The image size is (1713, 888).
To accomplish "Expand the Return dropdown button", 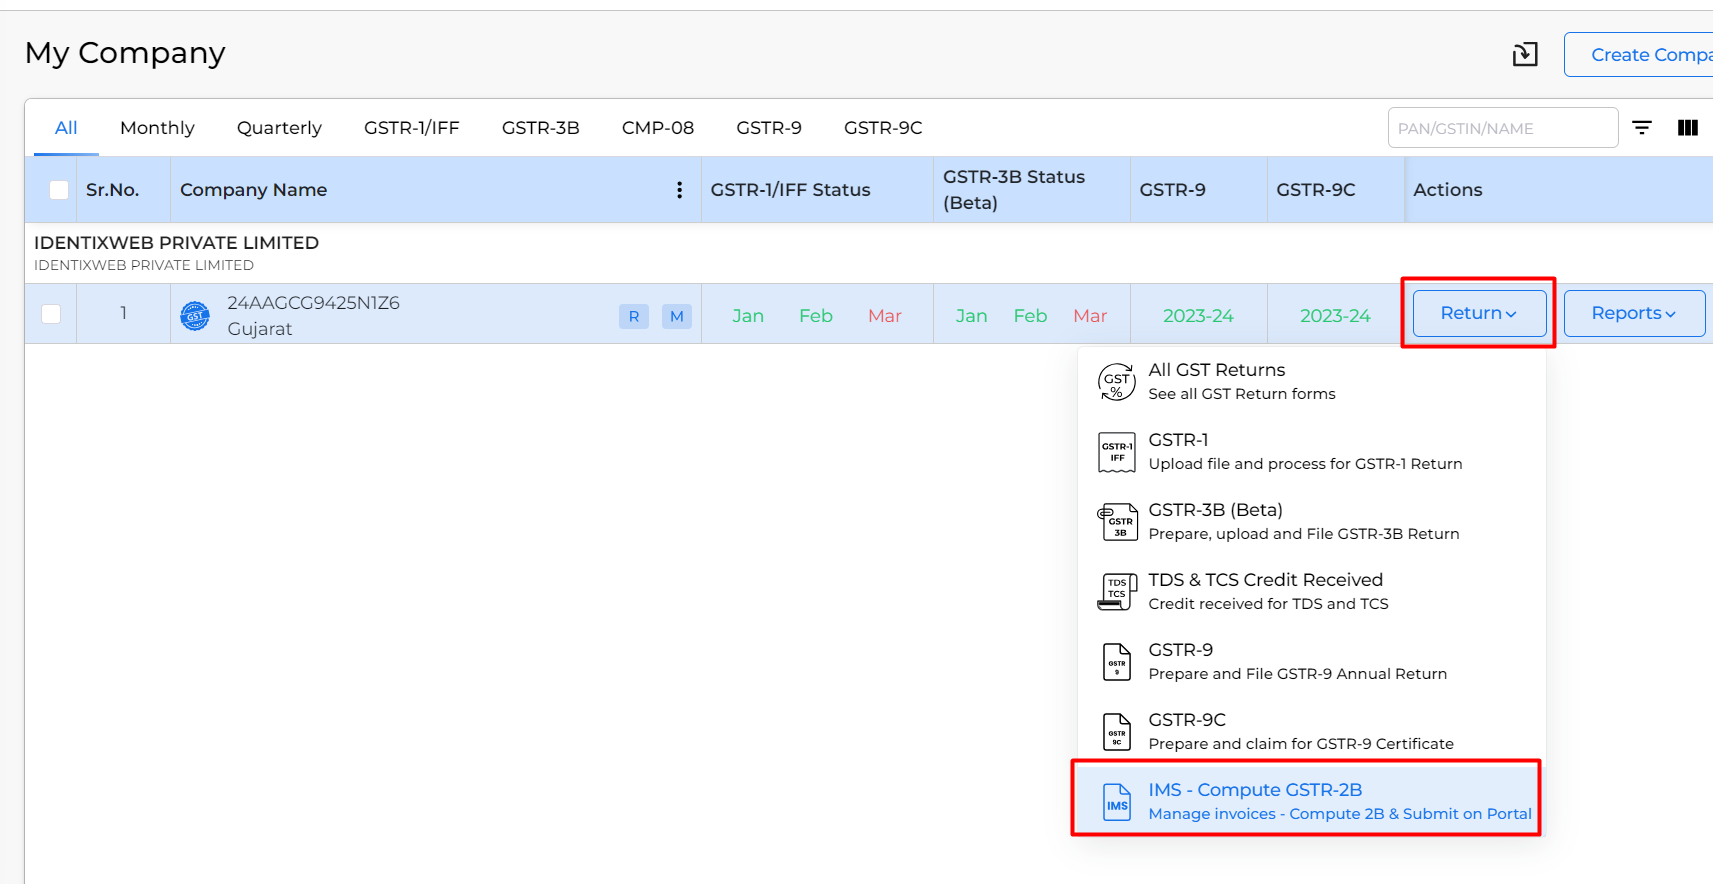I will pos(1478,313).
